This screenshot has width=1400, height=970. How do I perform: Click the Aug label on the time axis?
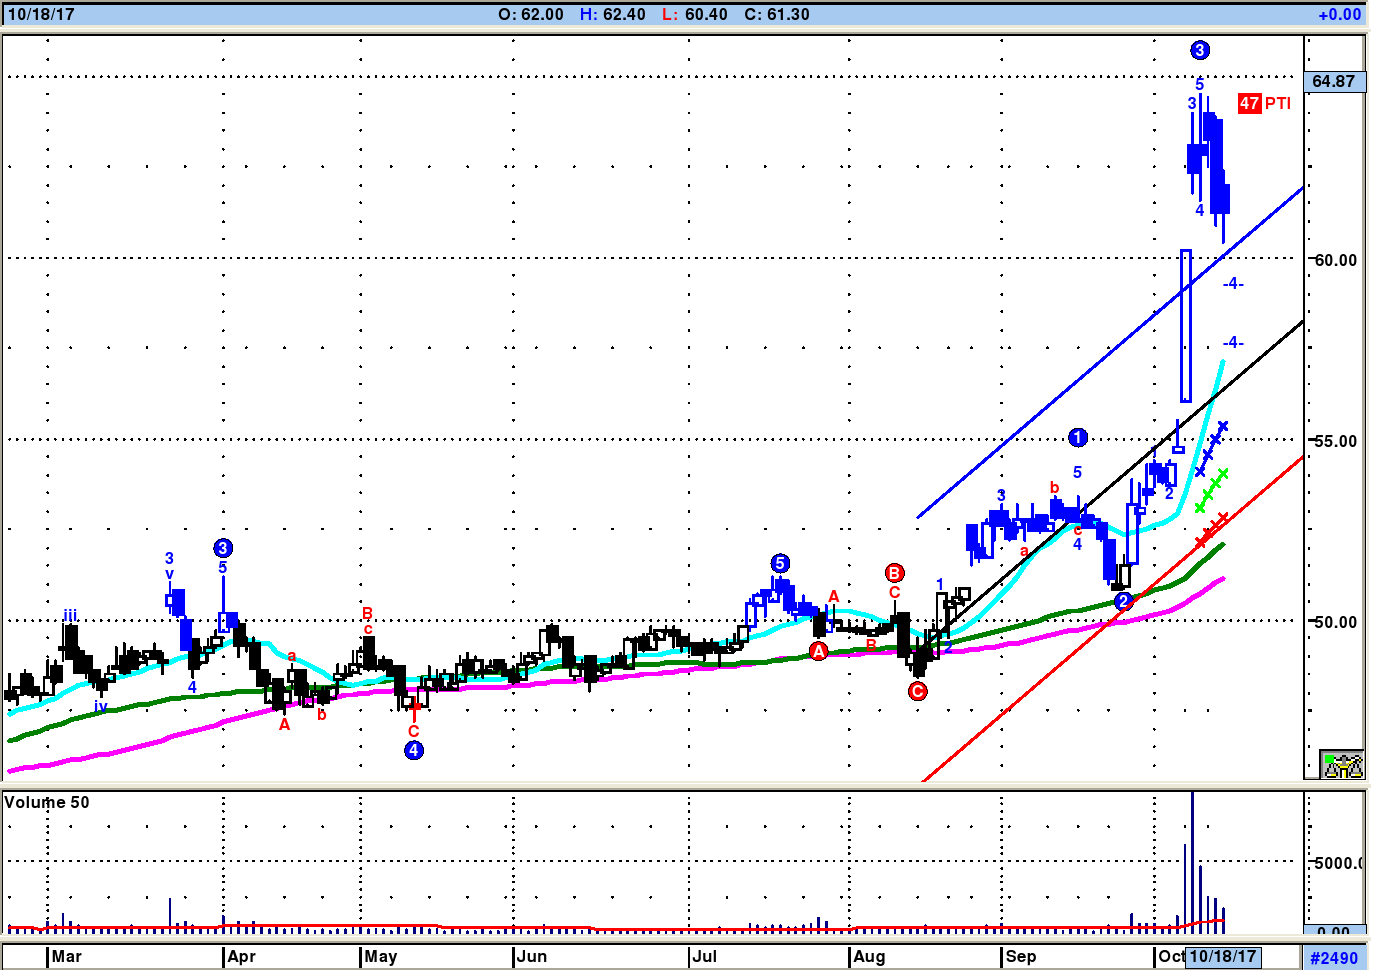[870, 957]
